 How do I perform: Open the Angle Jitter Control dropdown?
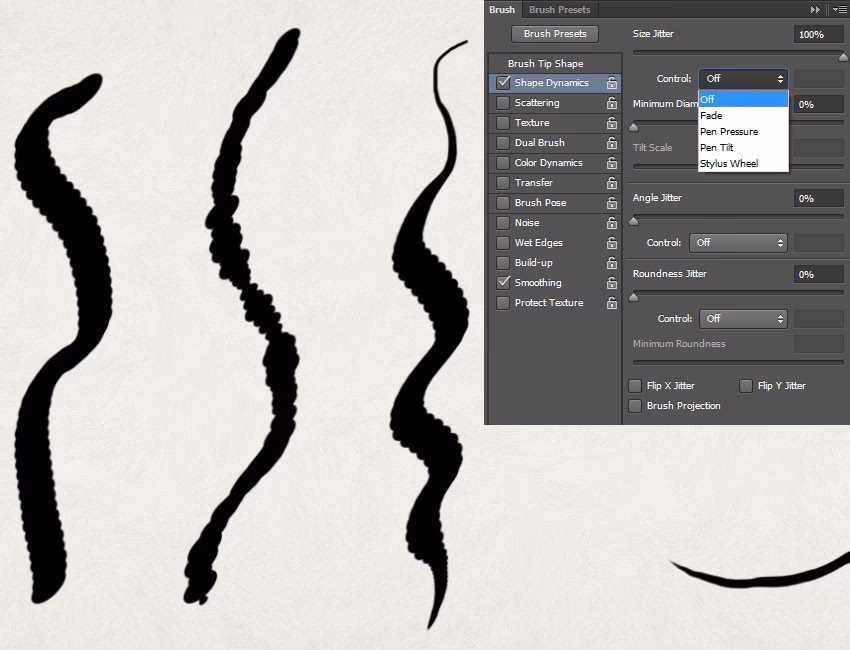[x=738, y=242]
